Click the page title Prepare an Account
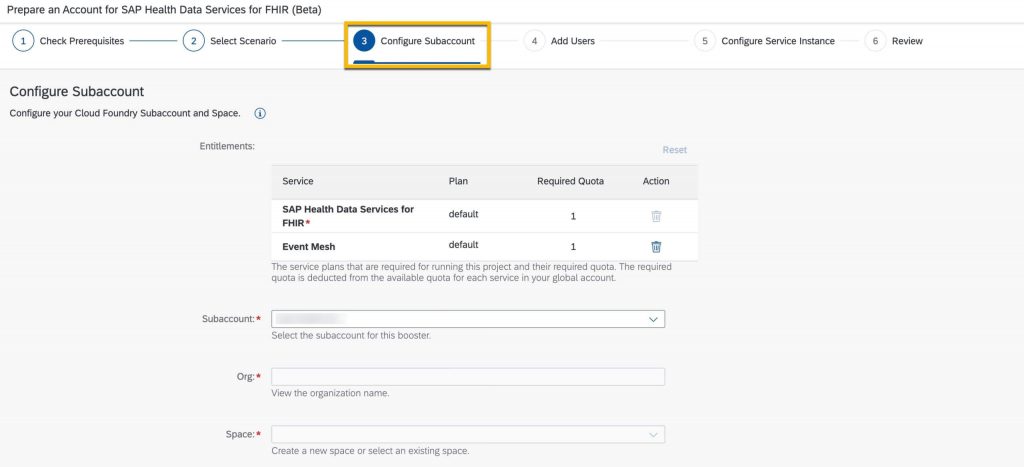This screenshot has width=1024, height=467. click(x=163, y=10)
